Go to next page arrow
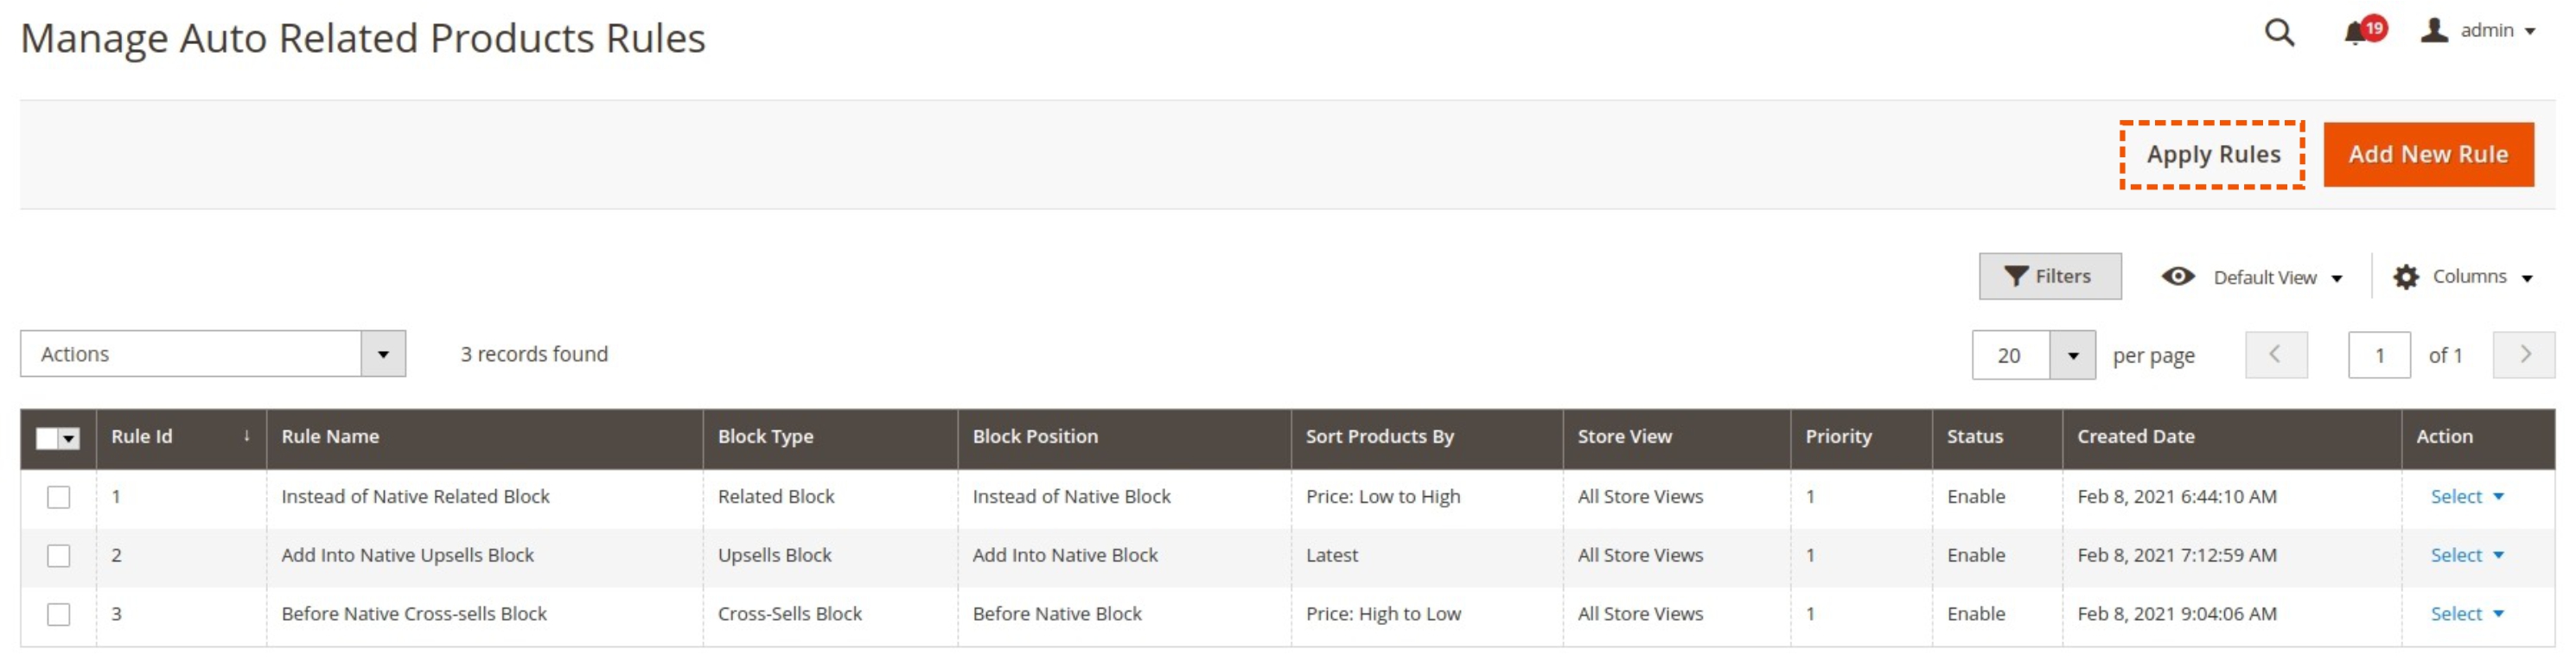 pyautogui.click(x=2523, y=354)
